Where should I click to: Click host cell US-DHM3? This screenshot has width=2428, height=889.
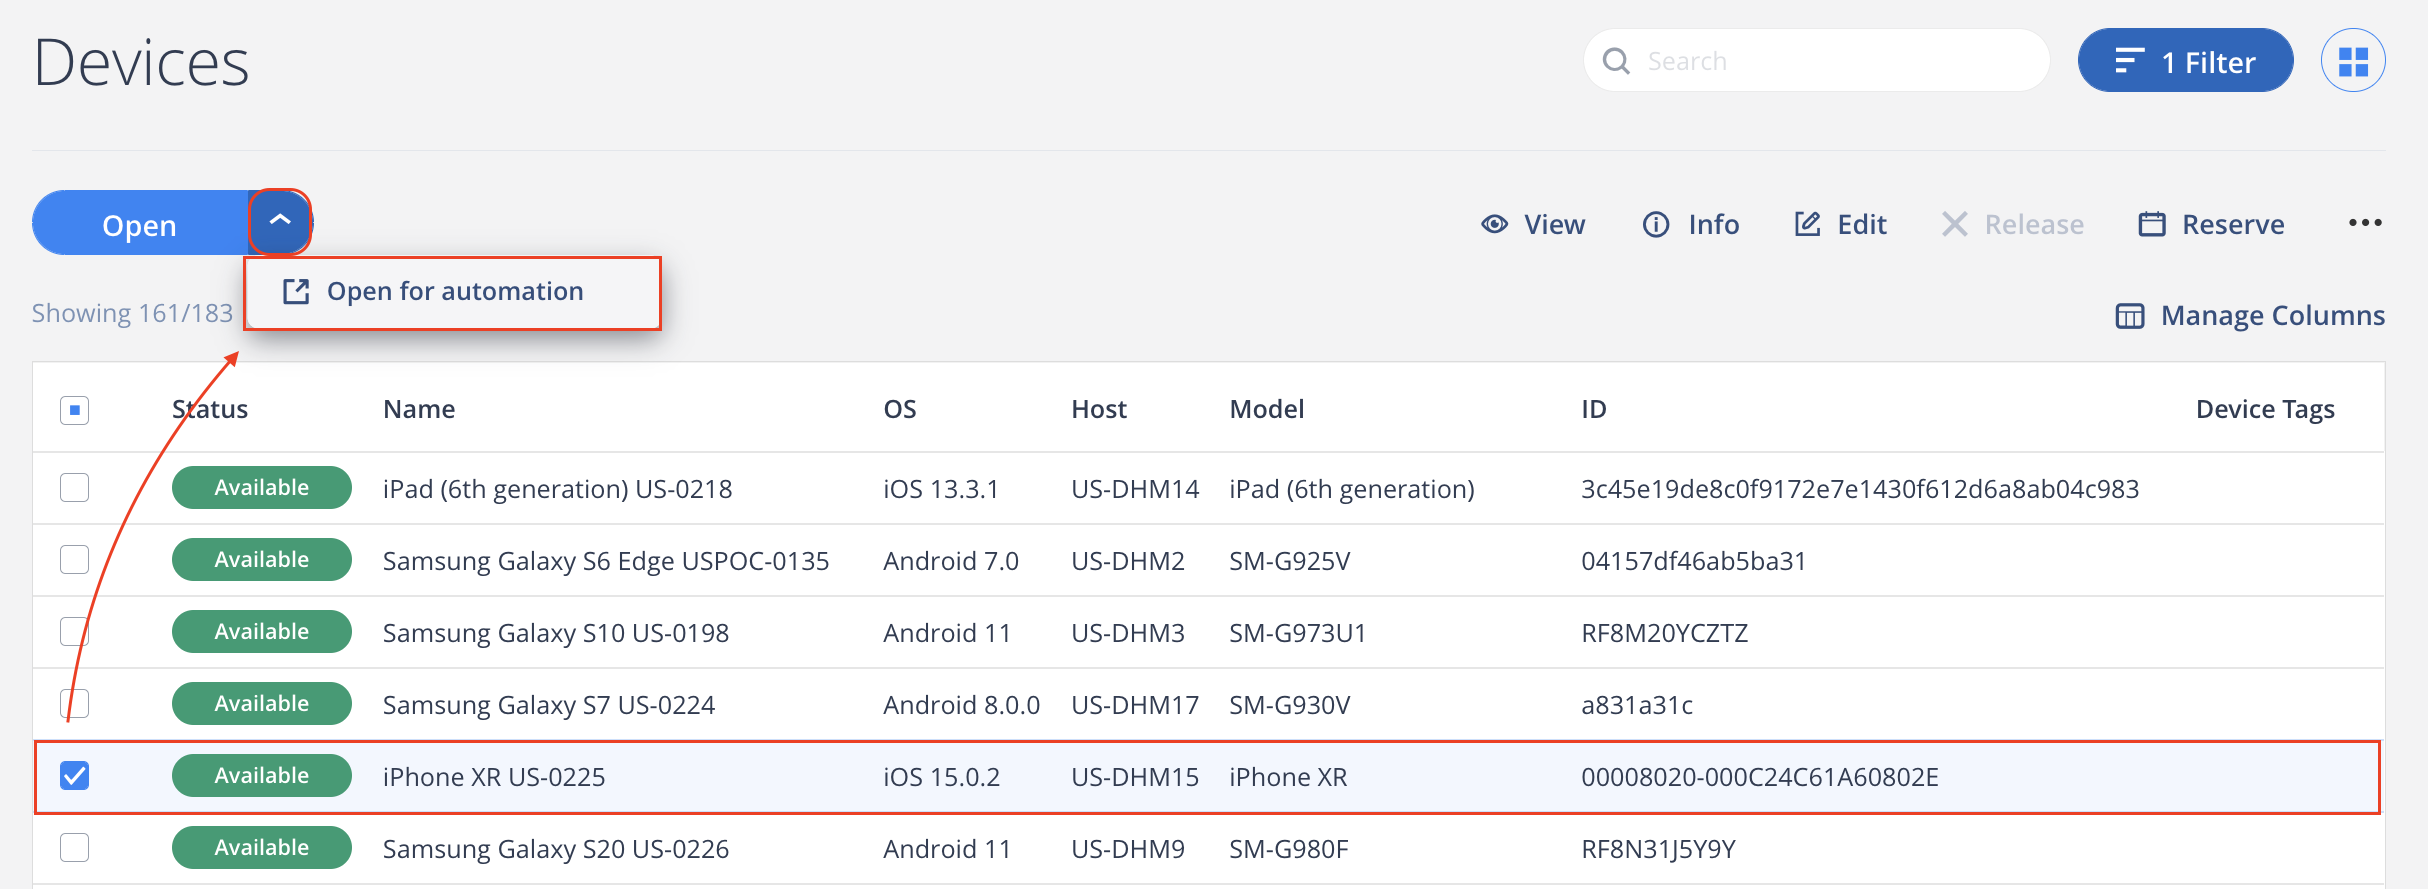[x=1128, y=633]
